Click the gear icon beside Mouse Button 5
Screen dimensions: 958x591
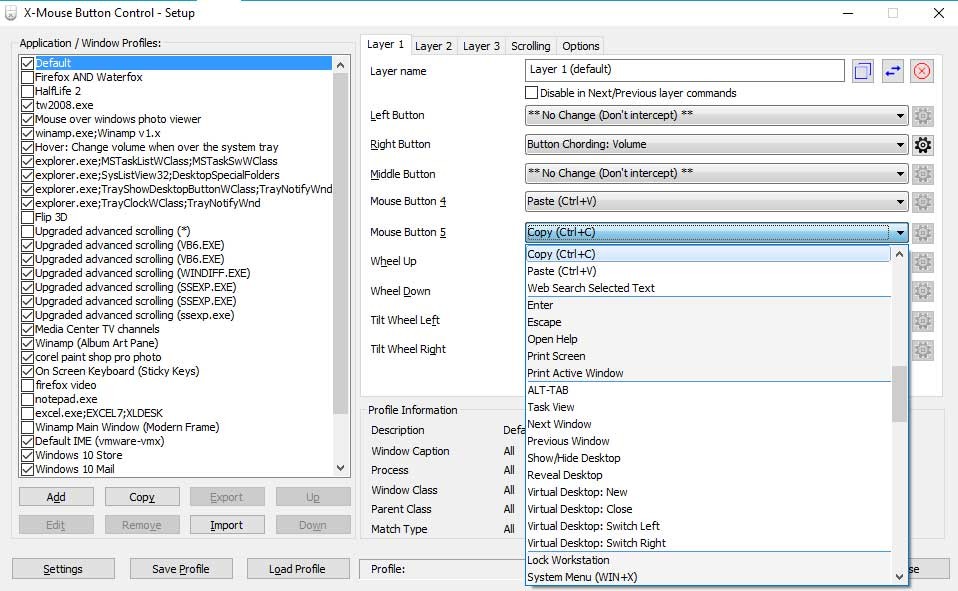[923, 233]
